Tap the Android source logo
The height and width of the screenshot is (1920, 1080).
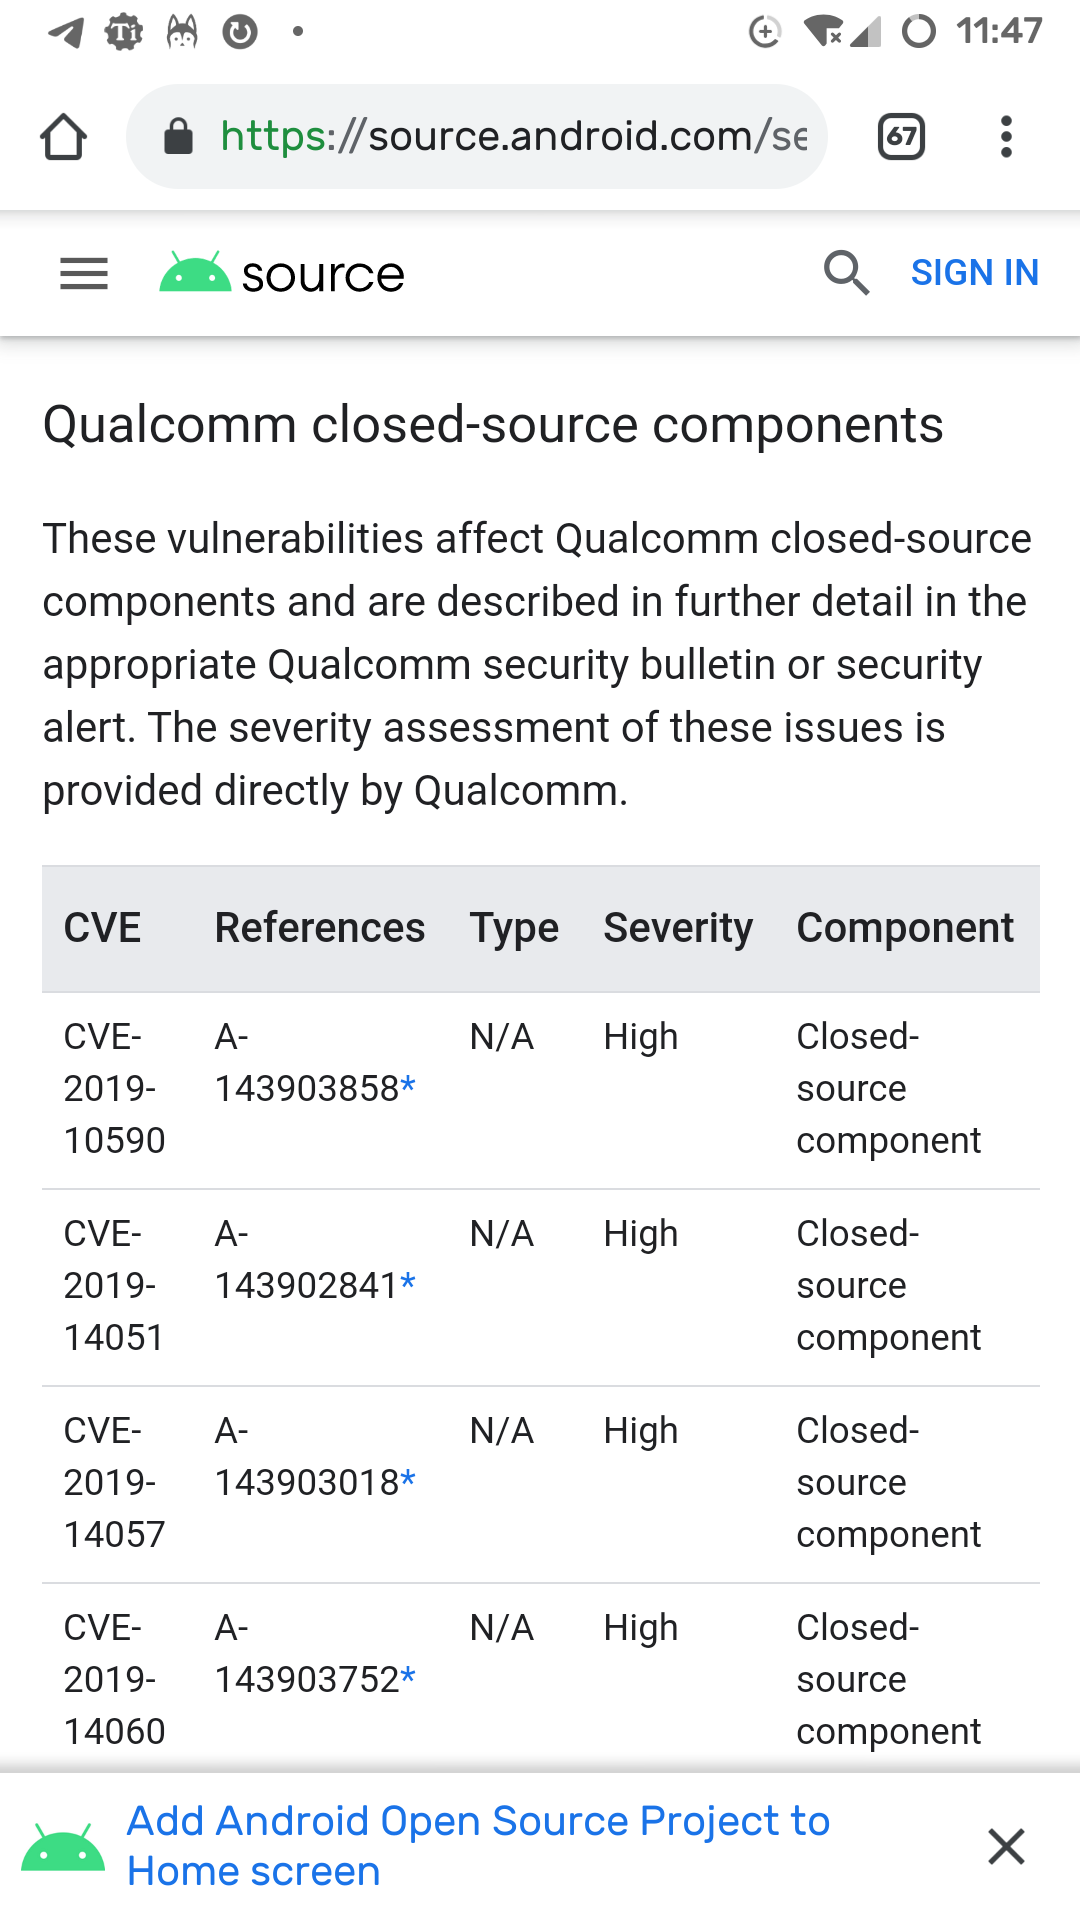point(282,274)
